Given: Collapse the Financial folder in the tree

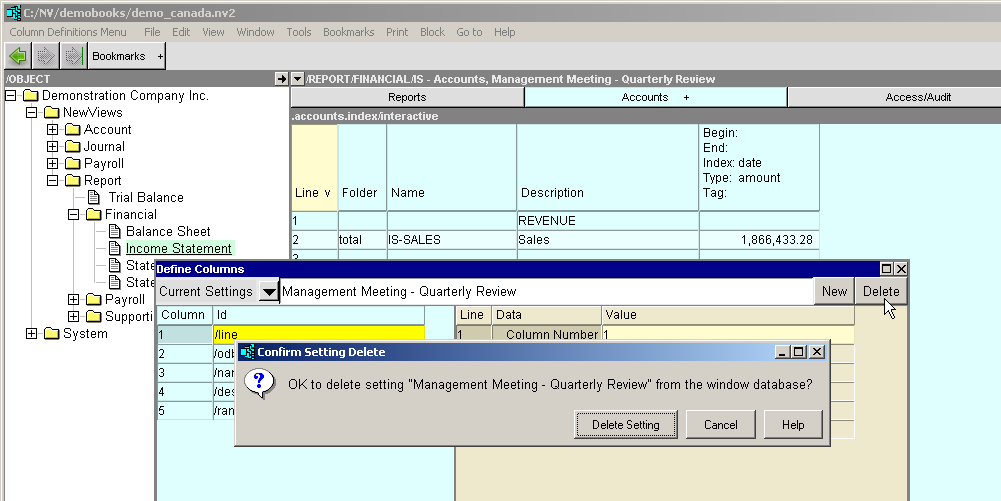Looking at the screenshot, I should 74,214.
